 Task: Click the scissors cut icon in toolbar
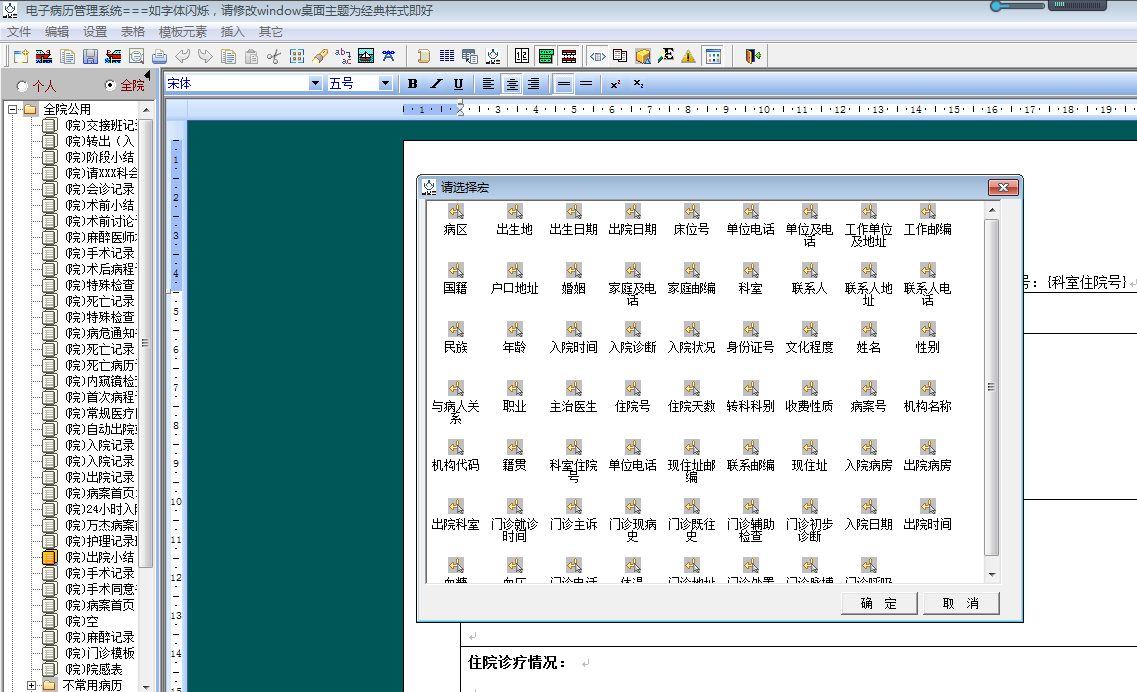[273, 56]
